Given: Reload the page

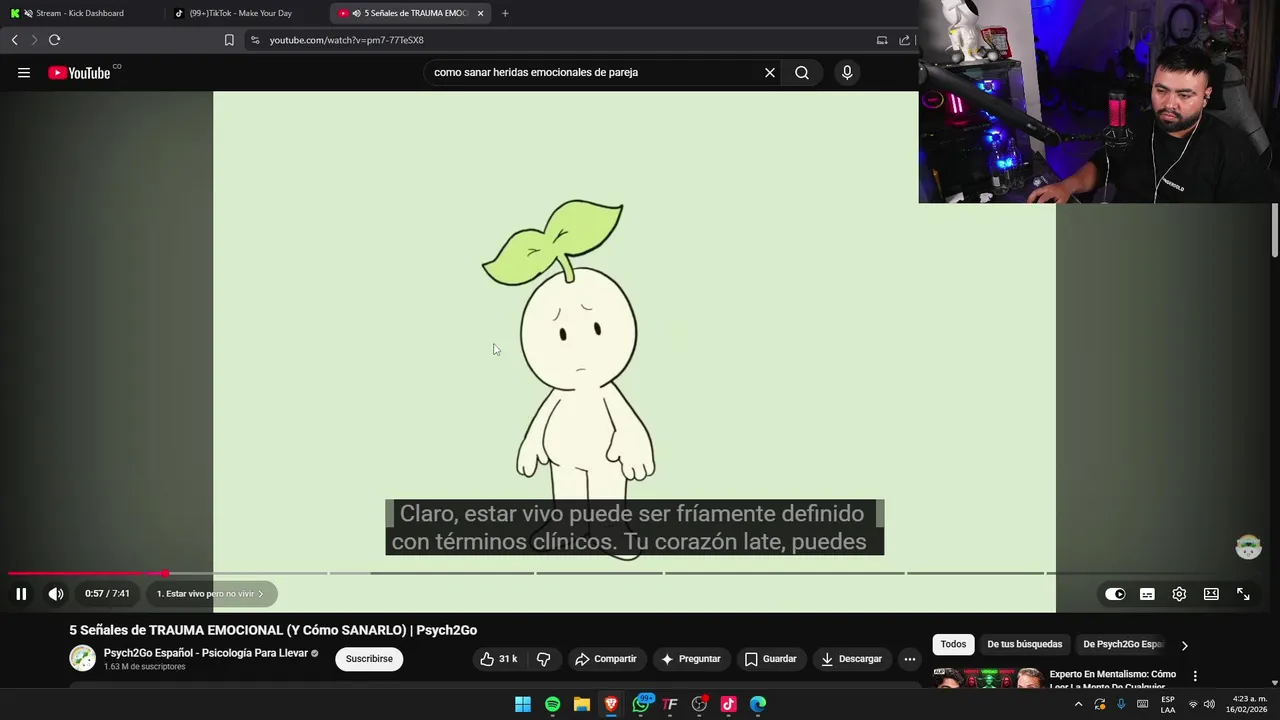Looking at the screenshot, I should point(54,40).
